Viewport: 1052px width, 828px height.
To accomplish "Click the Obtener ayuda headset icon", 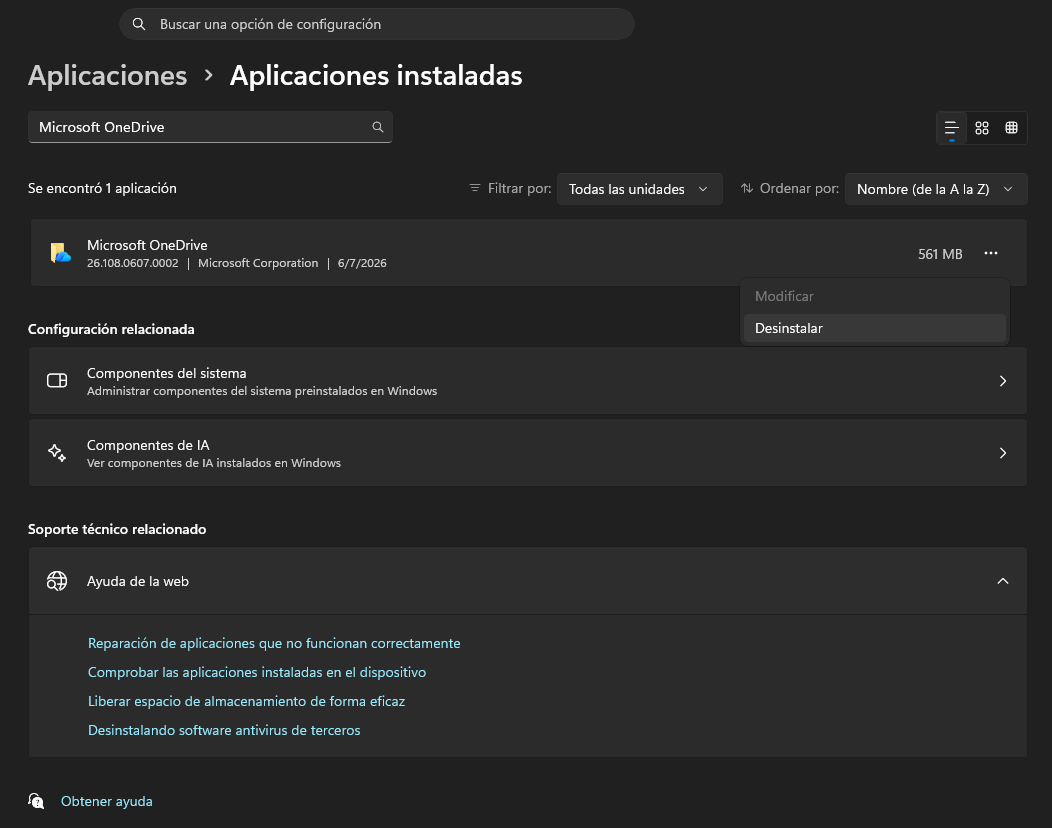I will (x=36, y=800).
